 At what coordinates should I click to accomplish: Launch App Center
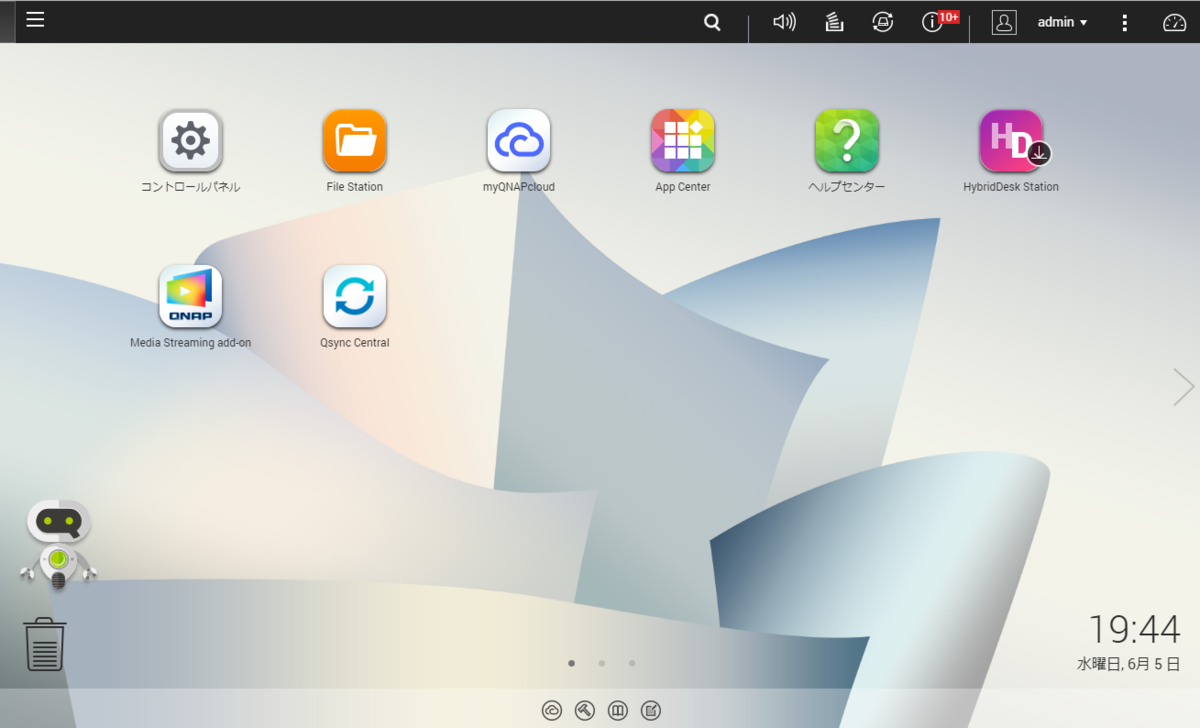[x=682, y=140]
